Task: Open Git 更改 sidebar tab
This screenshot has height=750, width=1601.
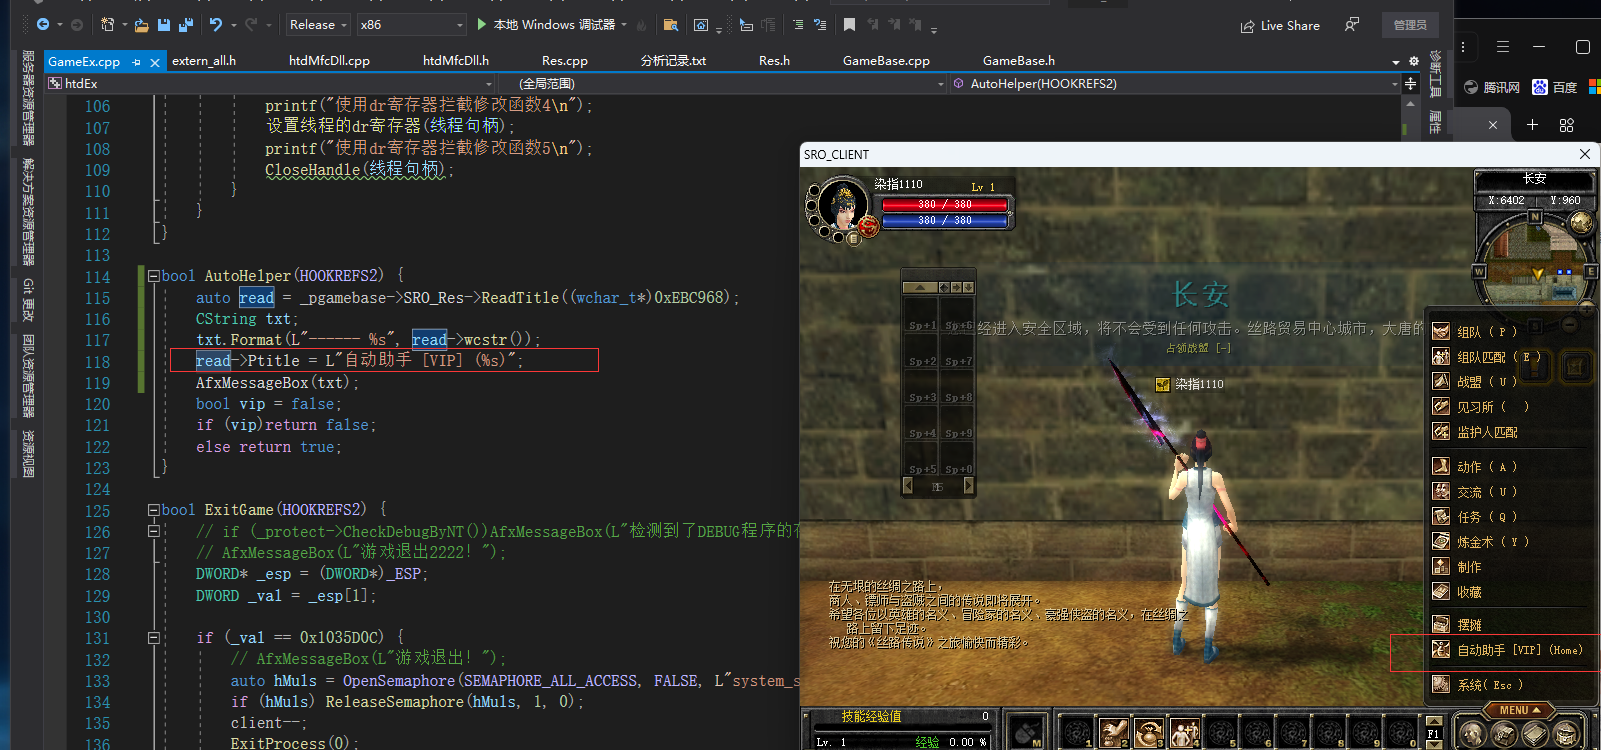Action: click(28, 301)
